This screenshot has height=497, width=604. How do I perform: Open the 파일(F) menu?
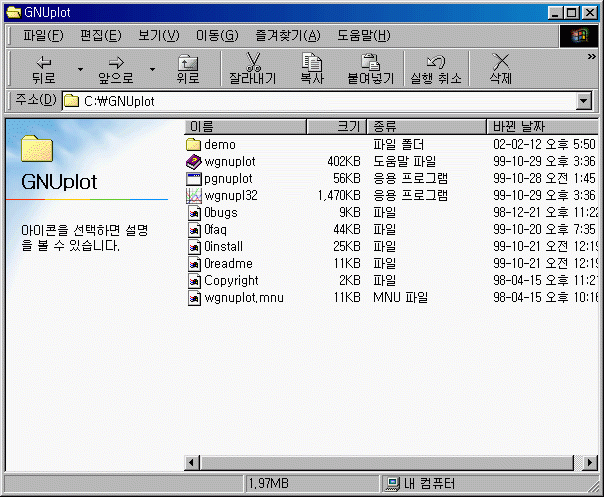tap(43, 36)
